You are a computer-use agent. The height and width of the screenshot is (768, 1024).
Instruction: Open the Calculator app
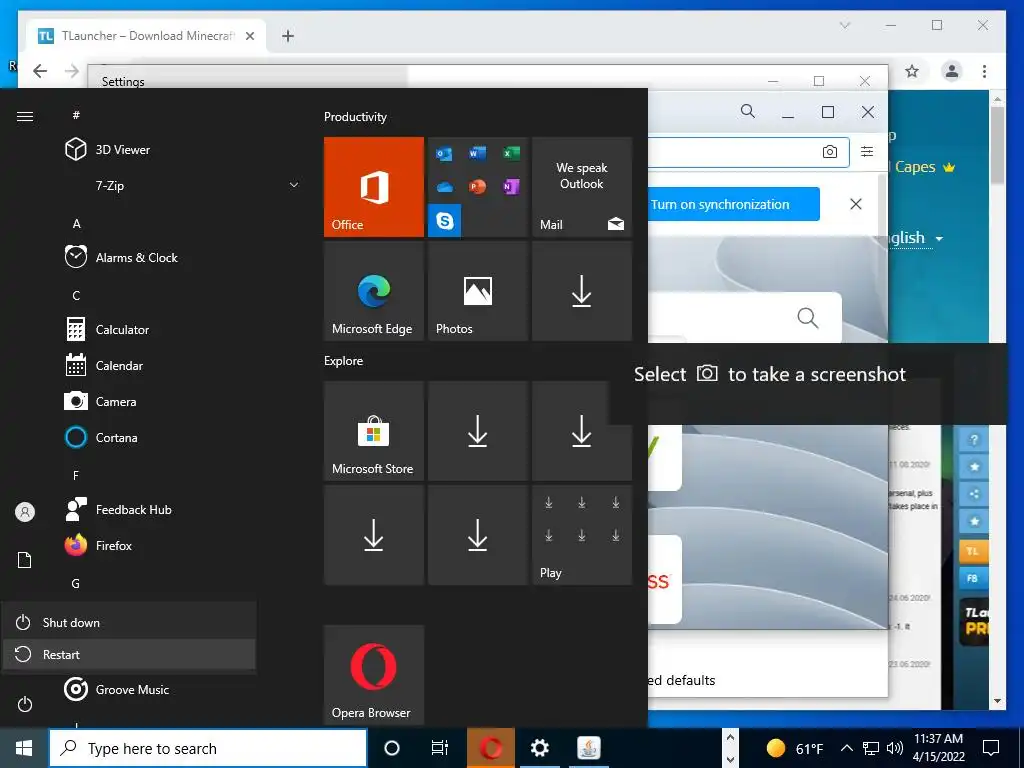point(108,329)
